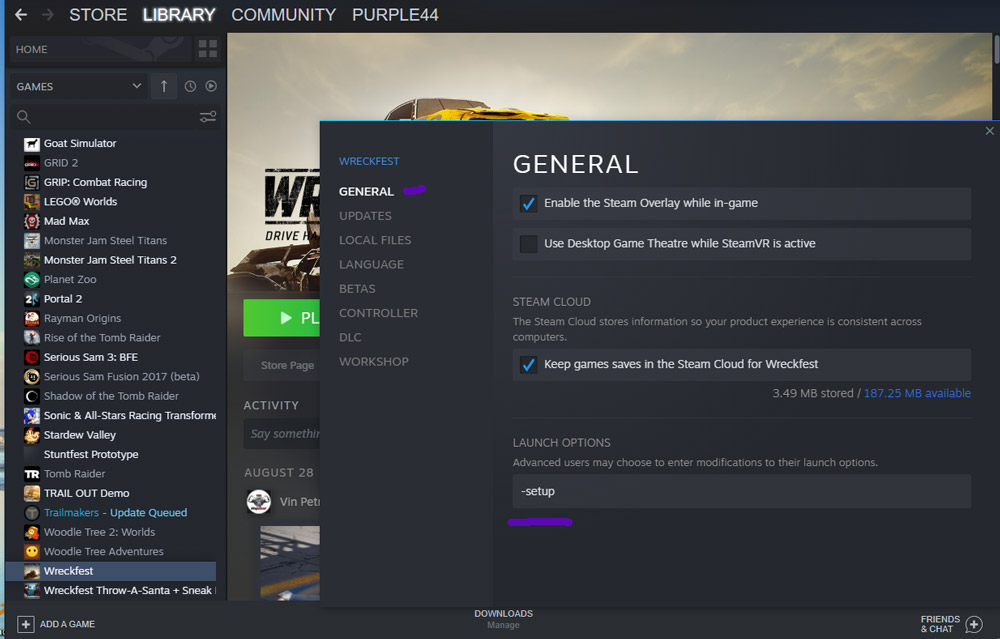
Task: Filter by ready-to-play games icon
Action: [x=211, y=86]
